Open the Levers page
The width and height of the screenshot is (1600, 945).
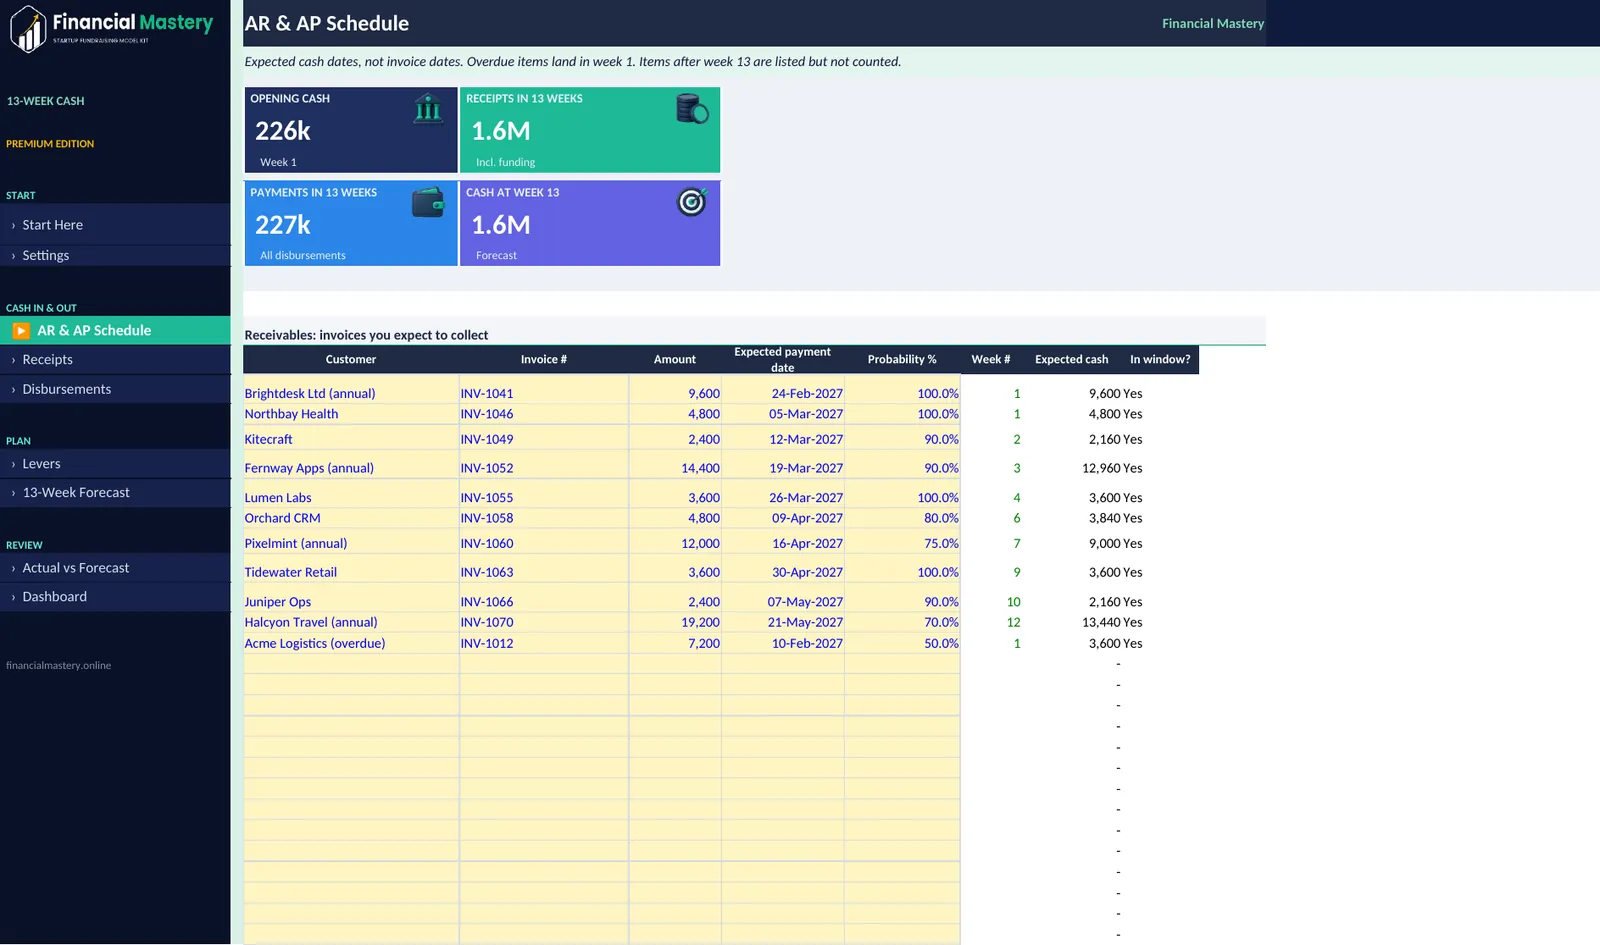tap(115, 464)
